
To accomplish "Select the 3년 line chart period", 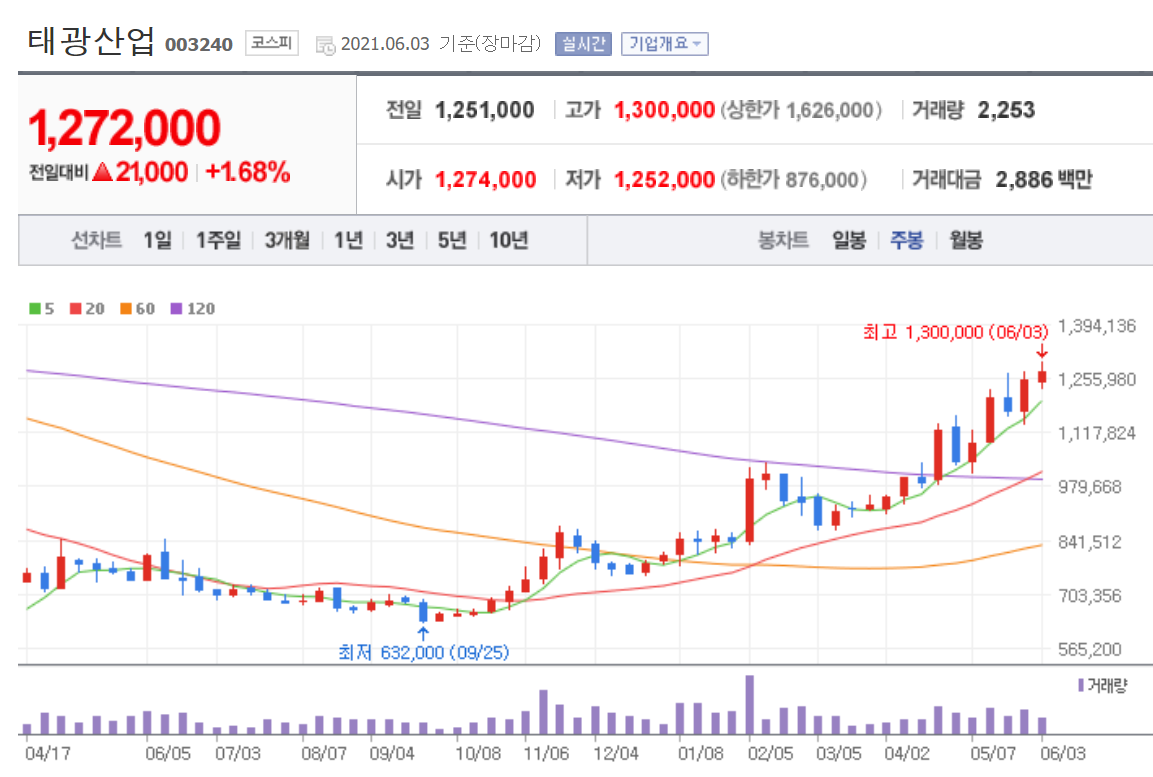I will point(400,240).
